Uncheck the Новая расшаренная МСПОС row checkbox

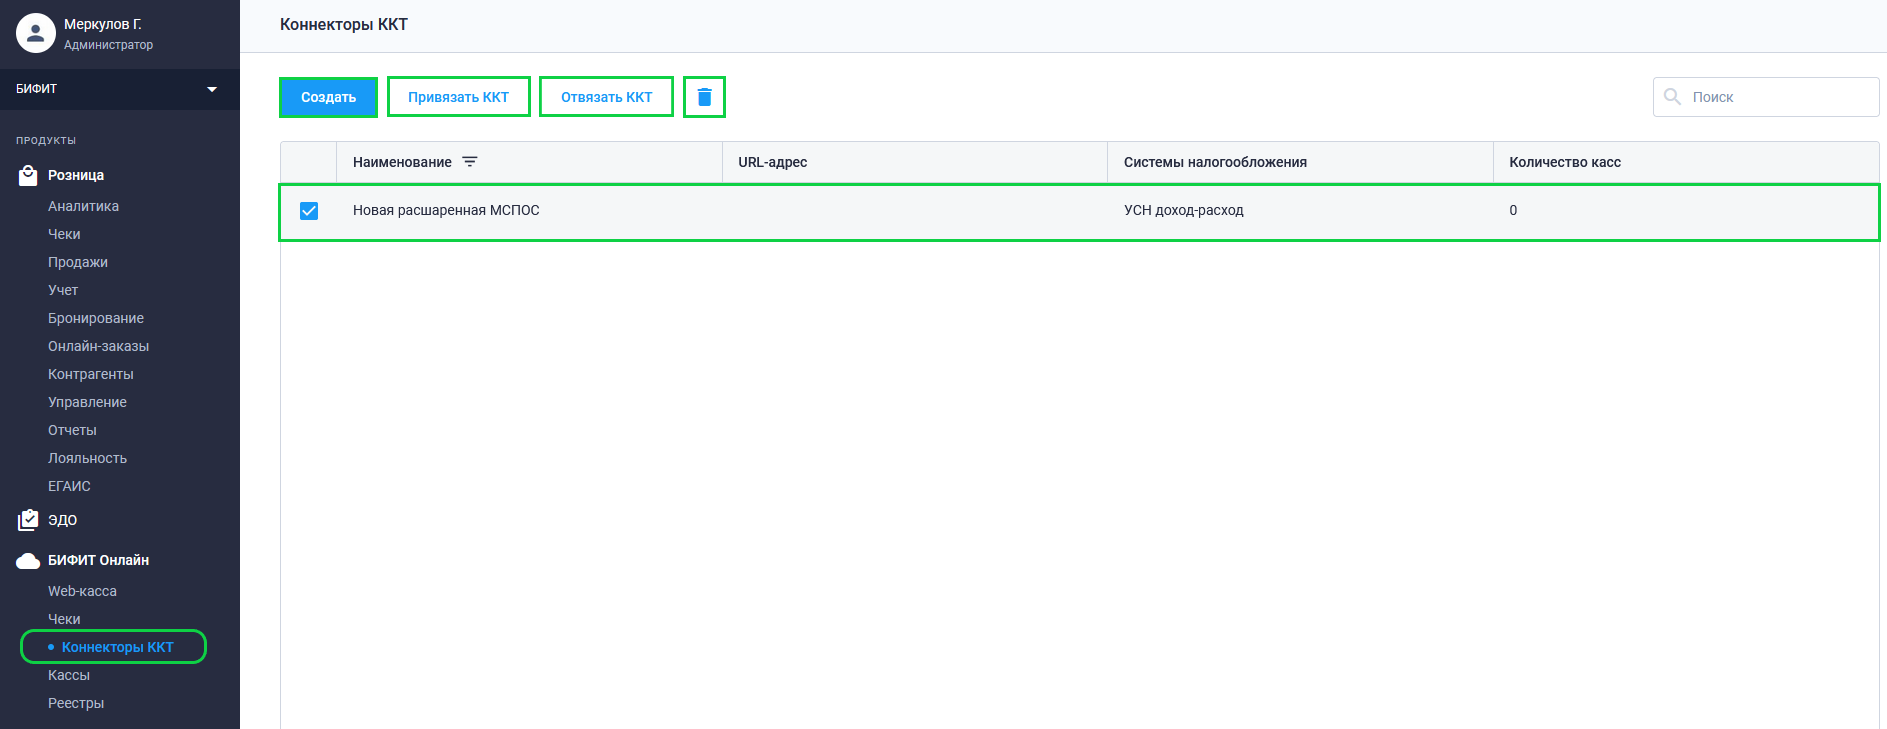[x=309, y=211]
